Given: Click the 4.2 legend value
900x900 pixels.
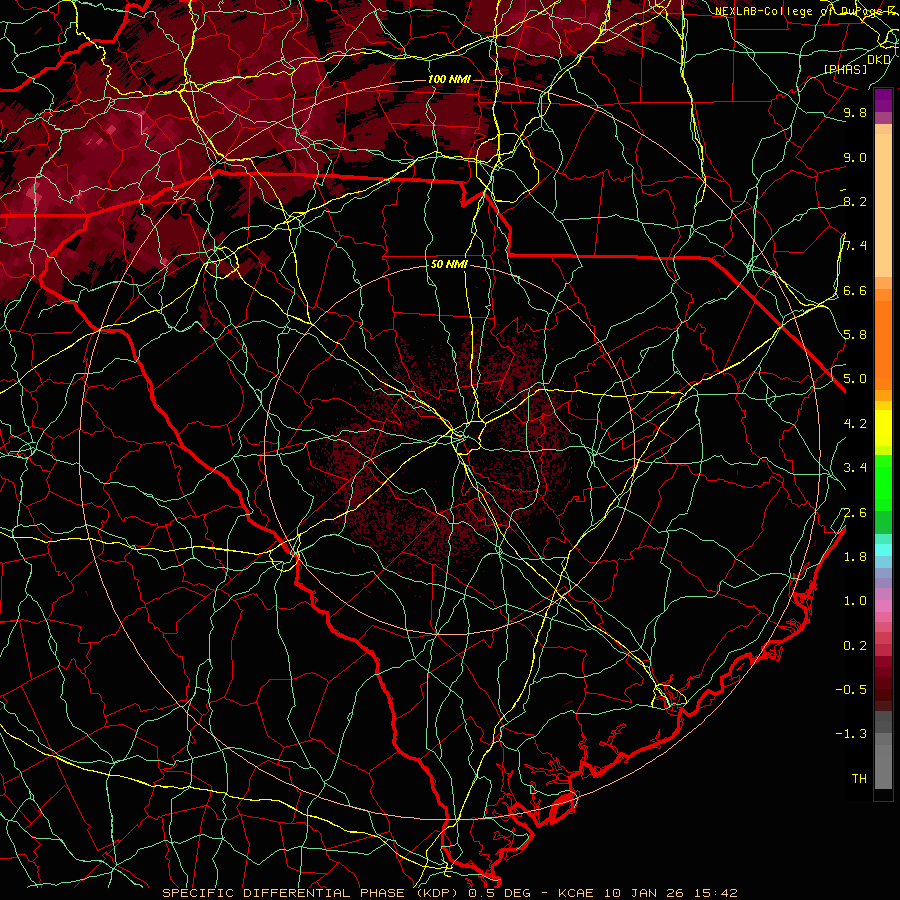Looking at the screenshot, I should 855,424.
